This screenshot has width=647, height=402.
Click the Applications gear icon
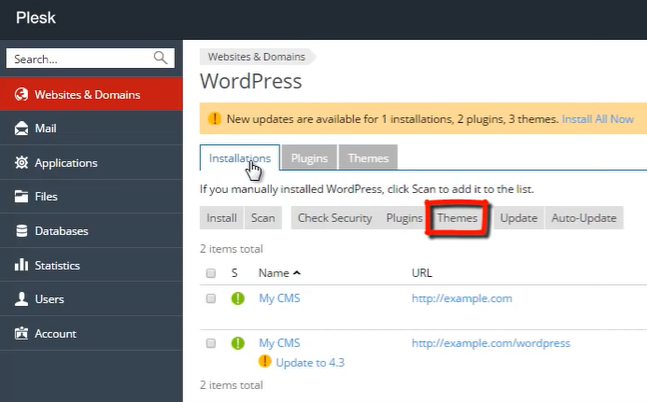21,163
